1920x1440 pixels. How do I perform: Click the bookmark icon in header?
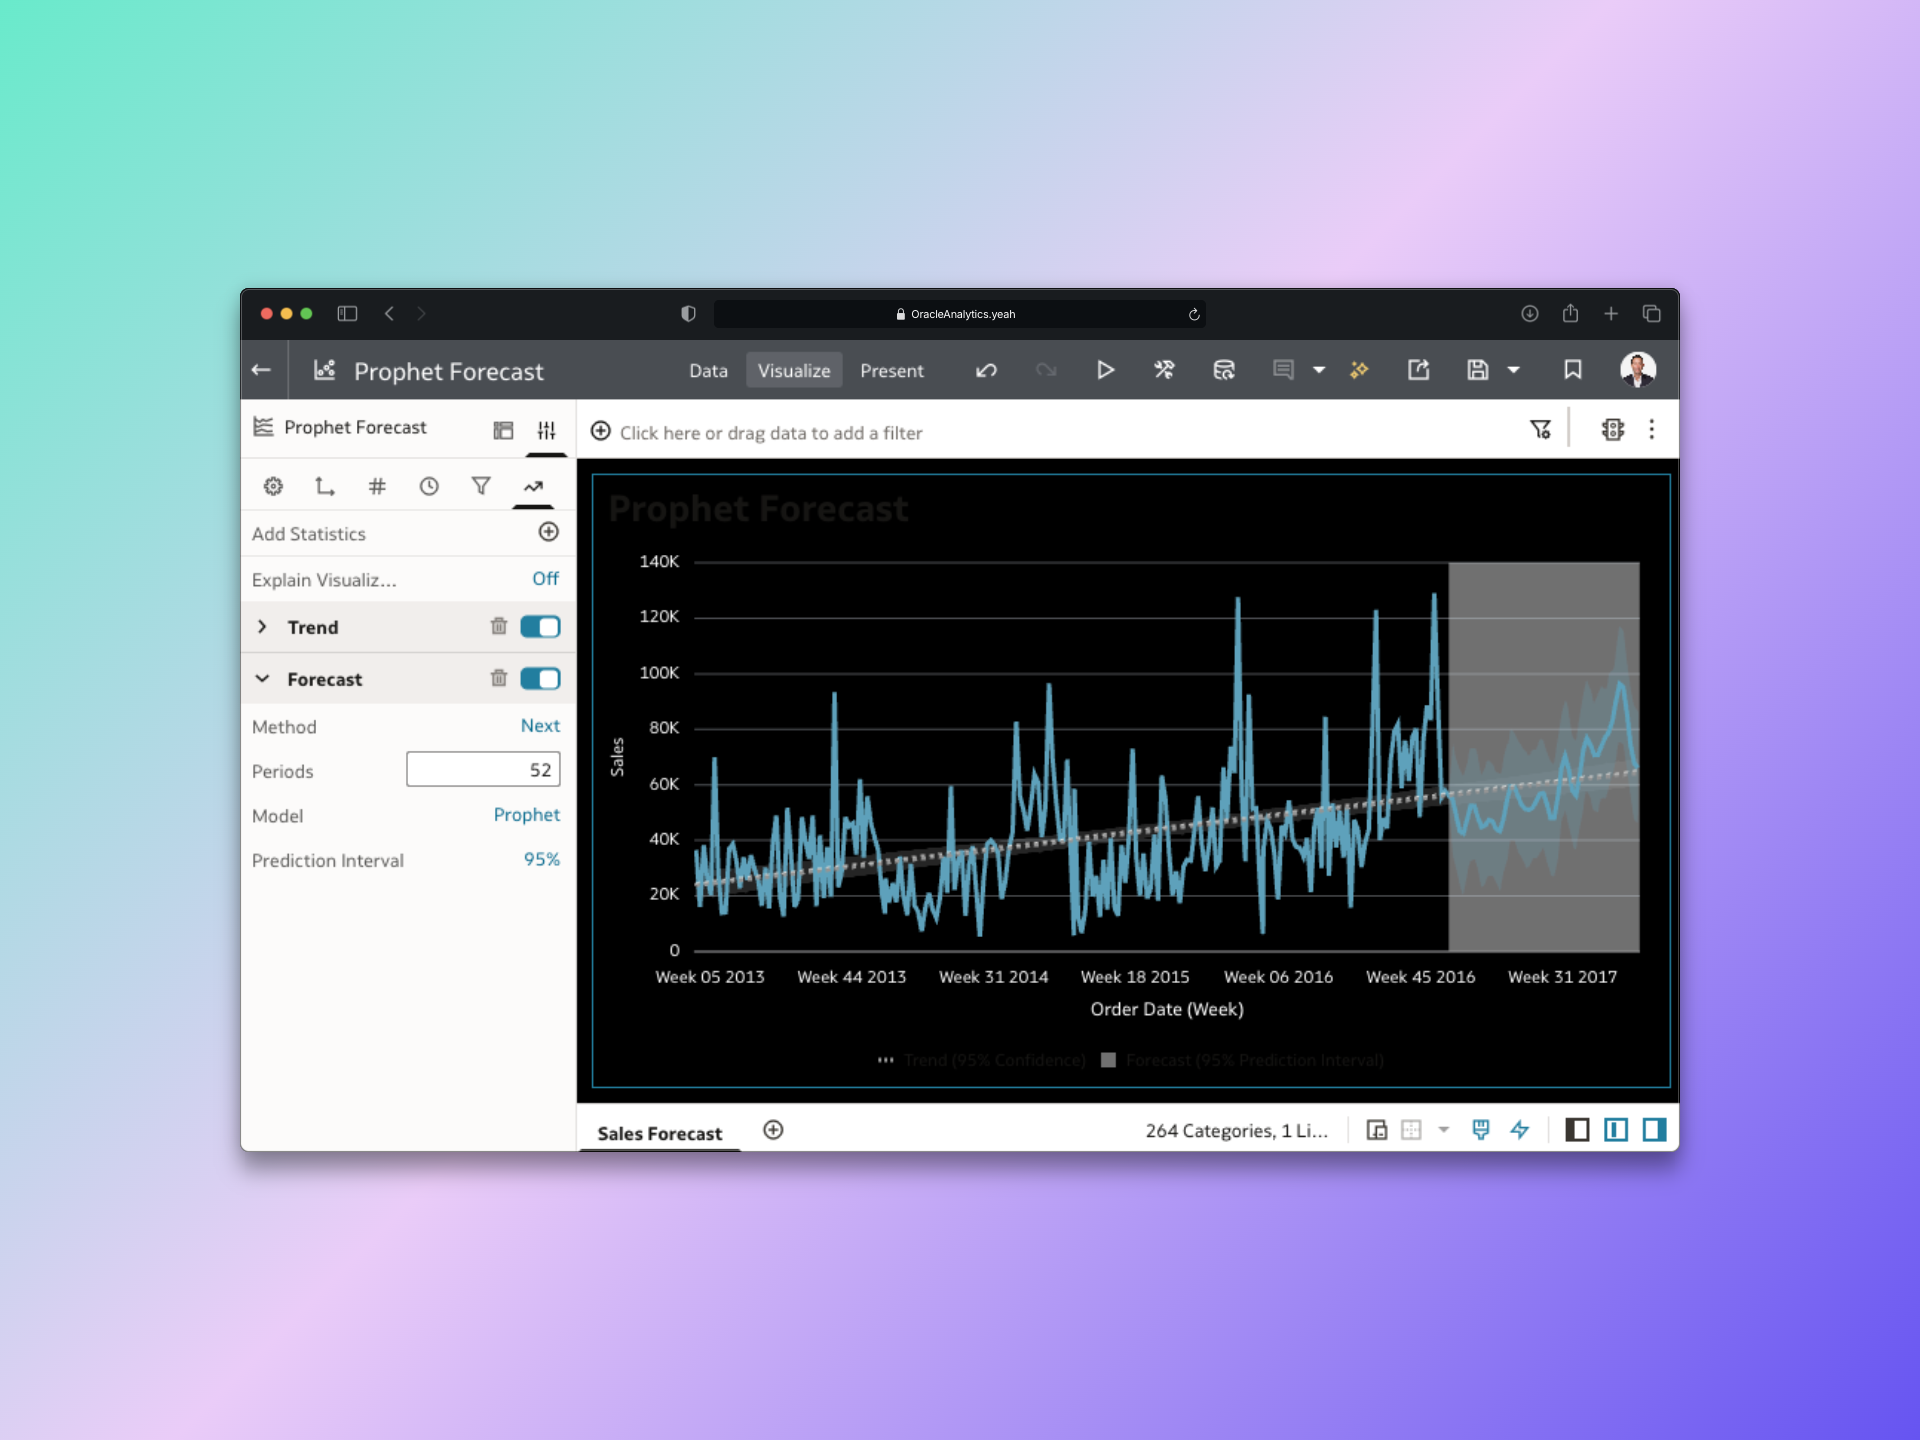pos(1572,370)
